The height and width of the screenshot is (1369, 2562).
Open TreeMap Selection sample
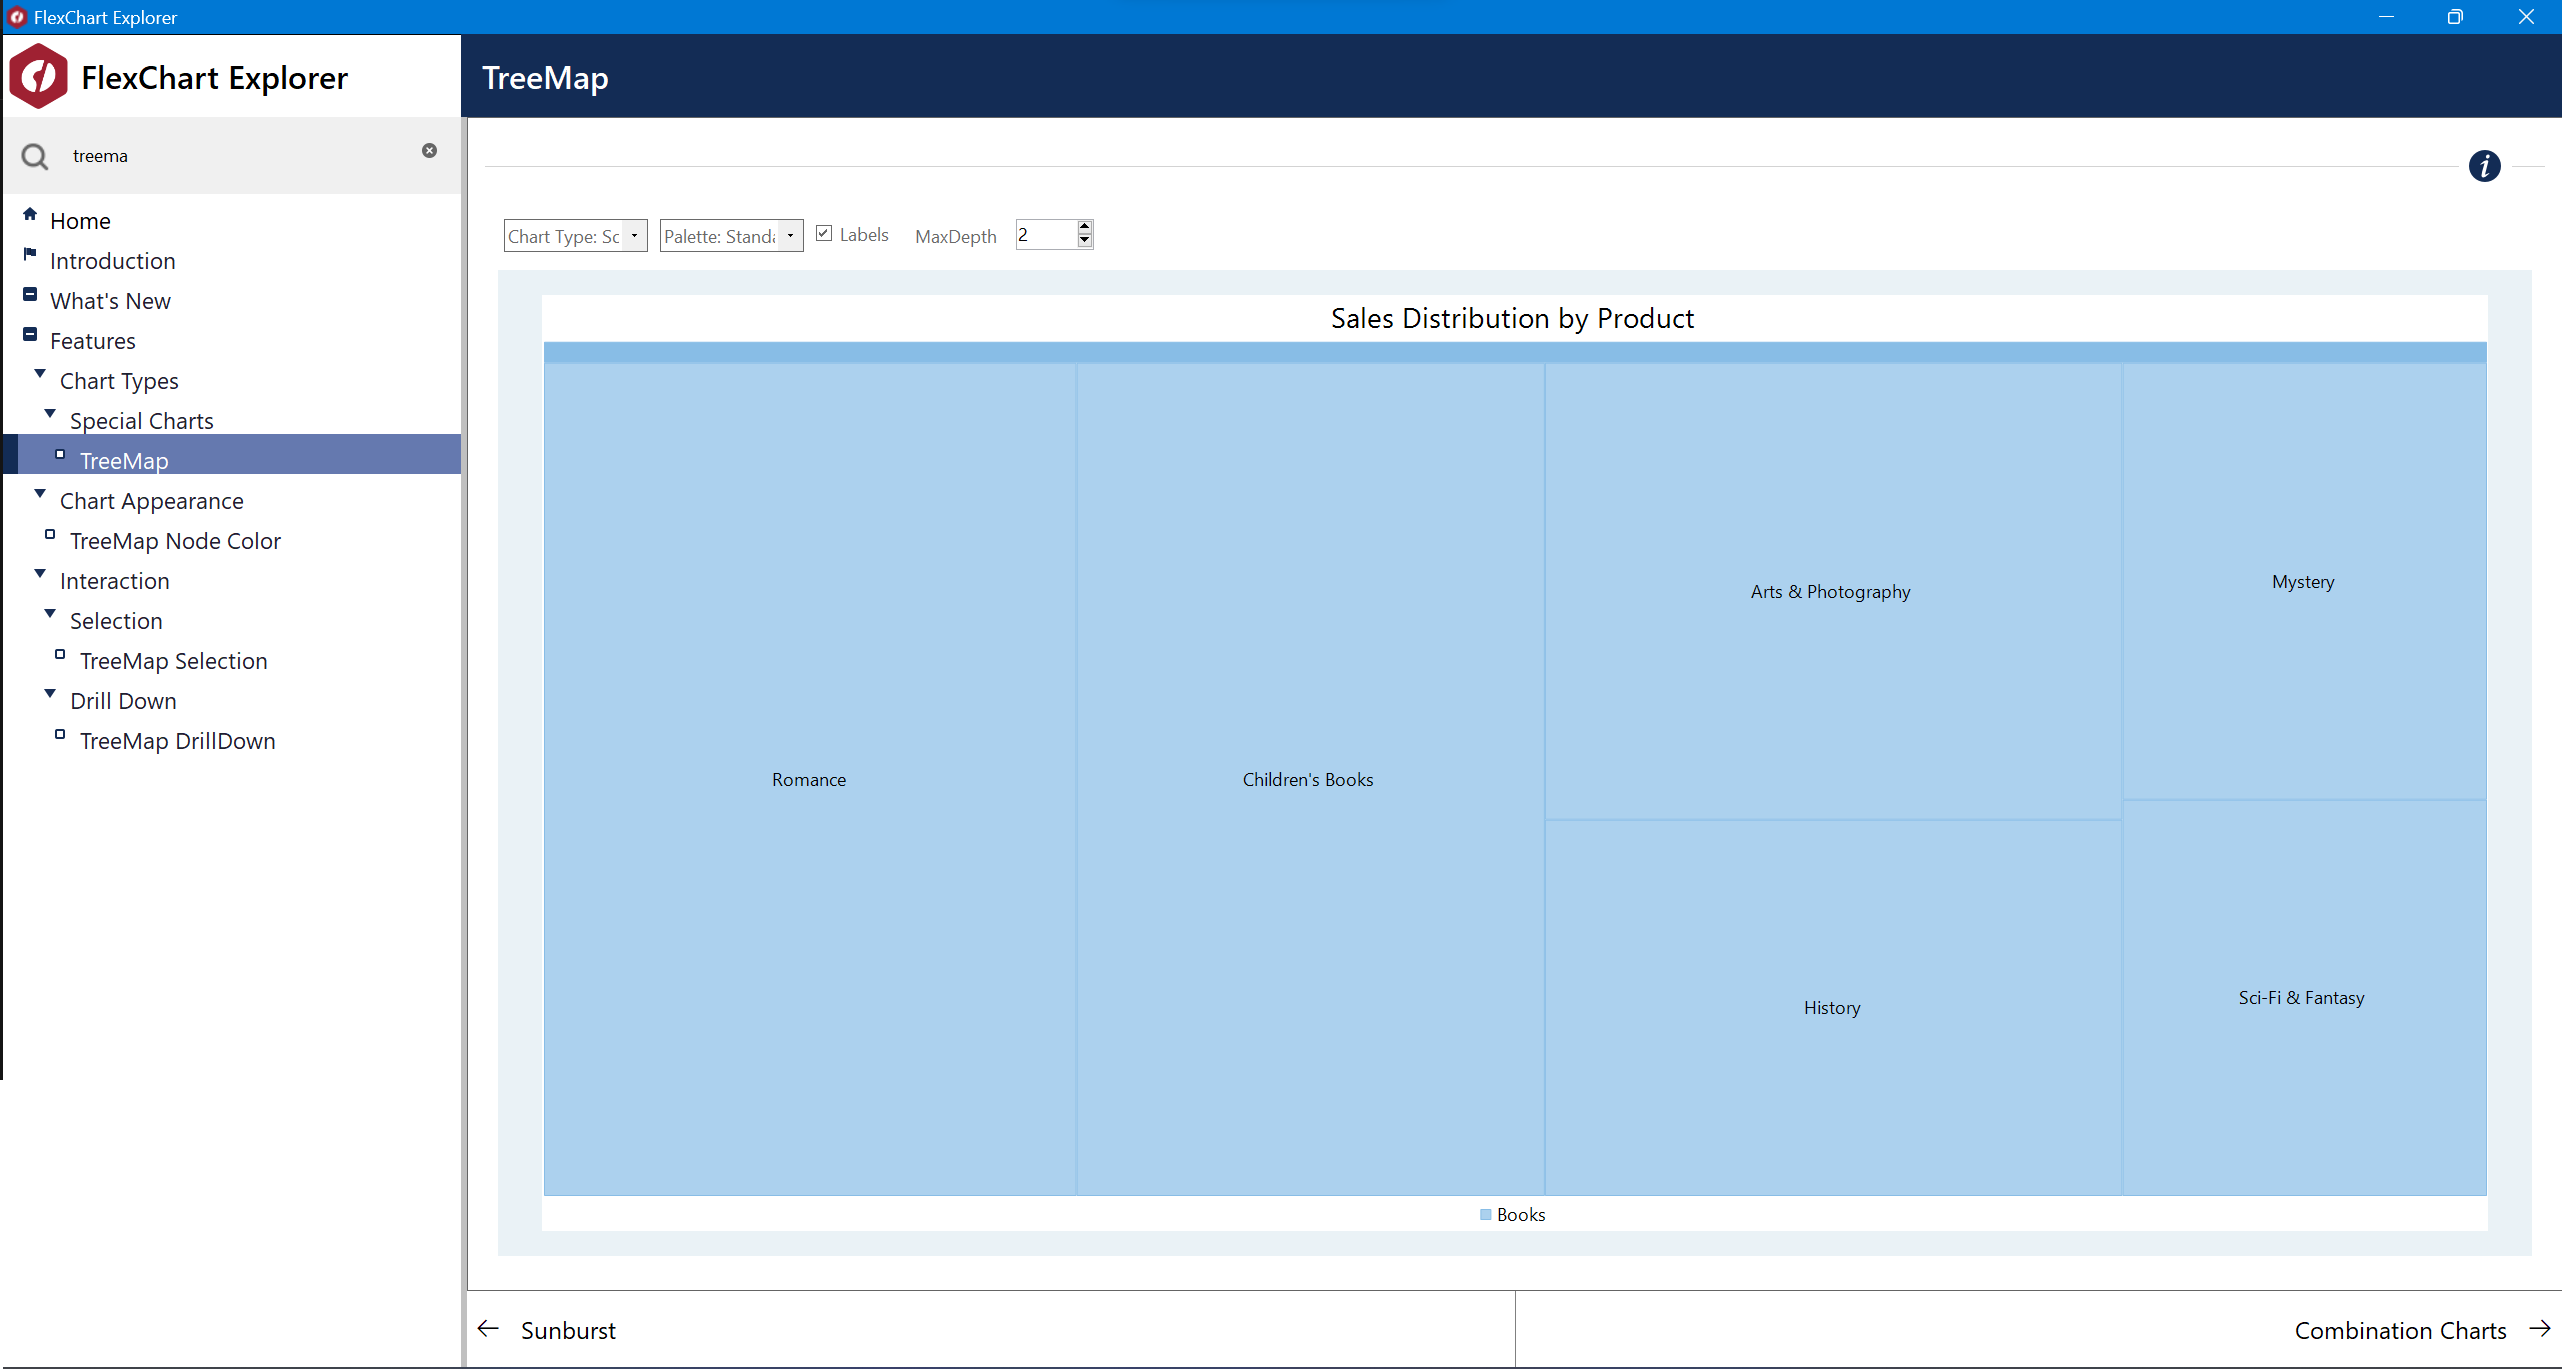click(x=174, y=661)
